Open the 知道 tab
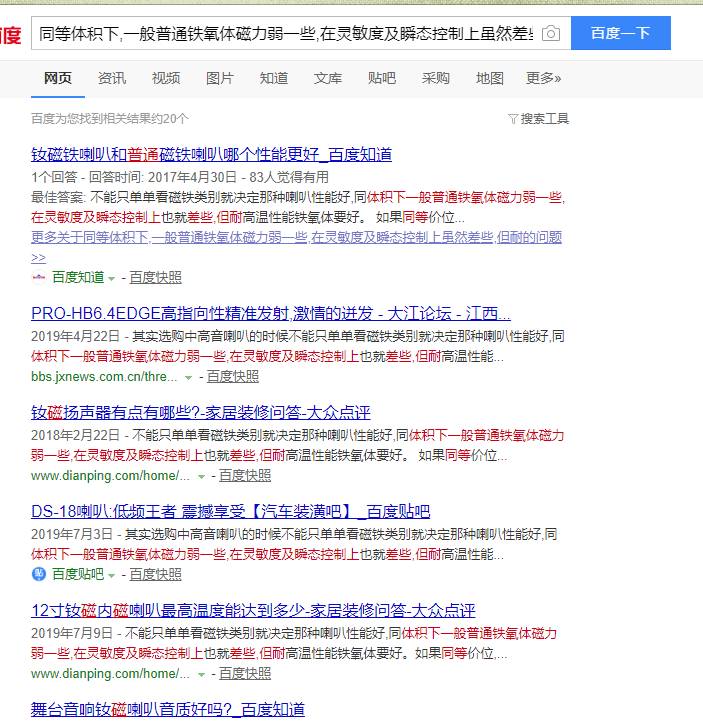 point(274,78)
